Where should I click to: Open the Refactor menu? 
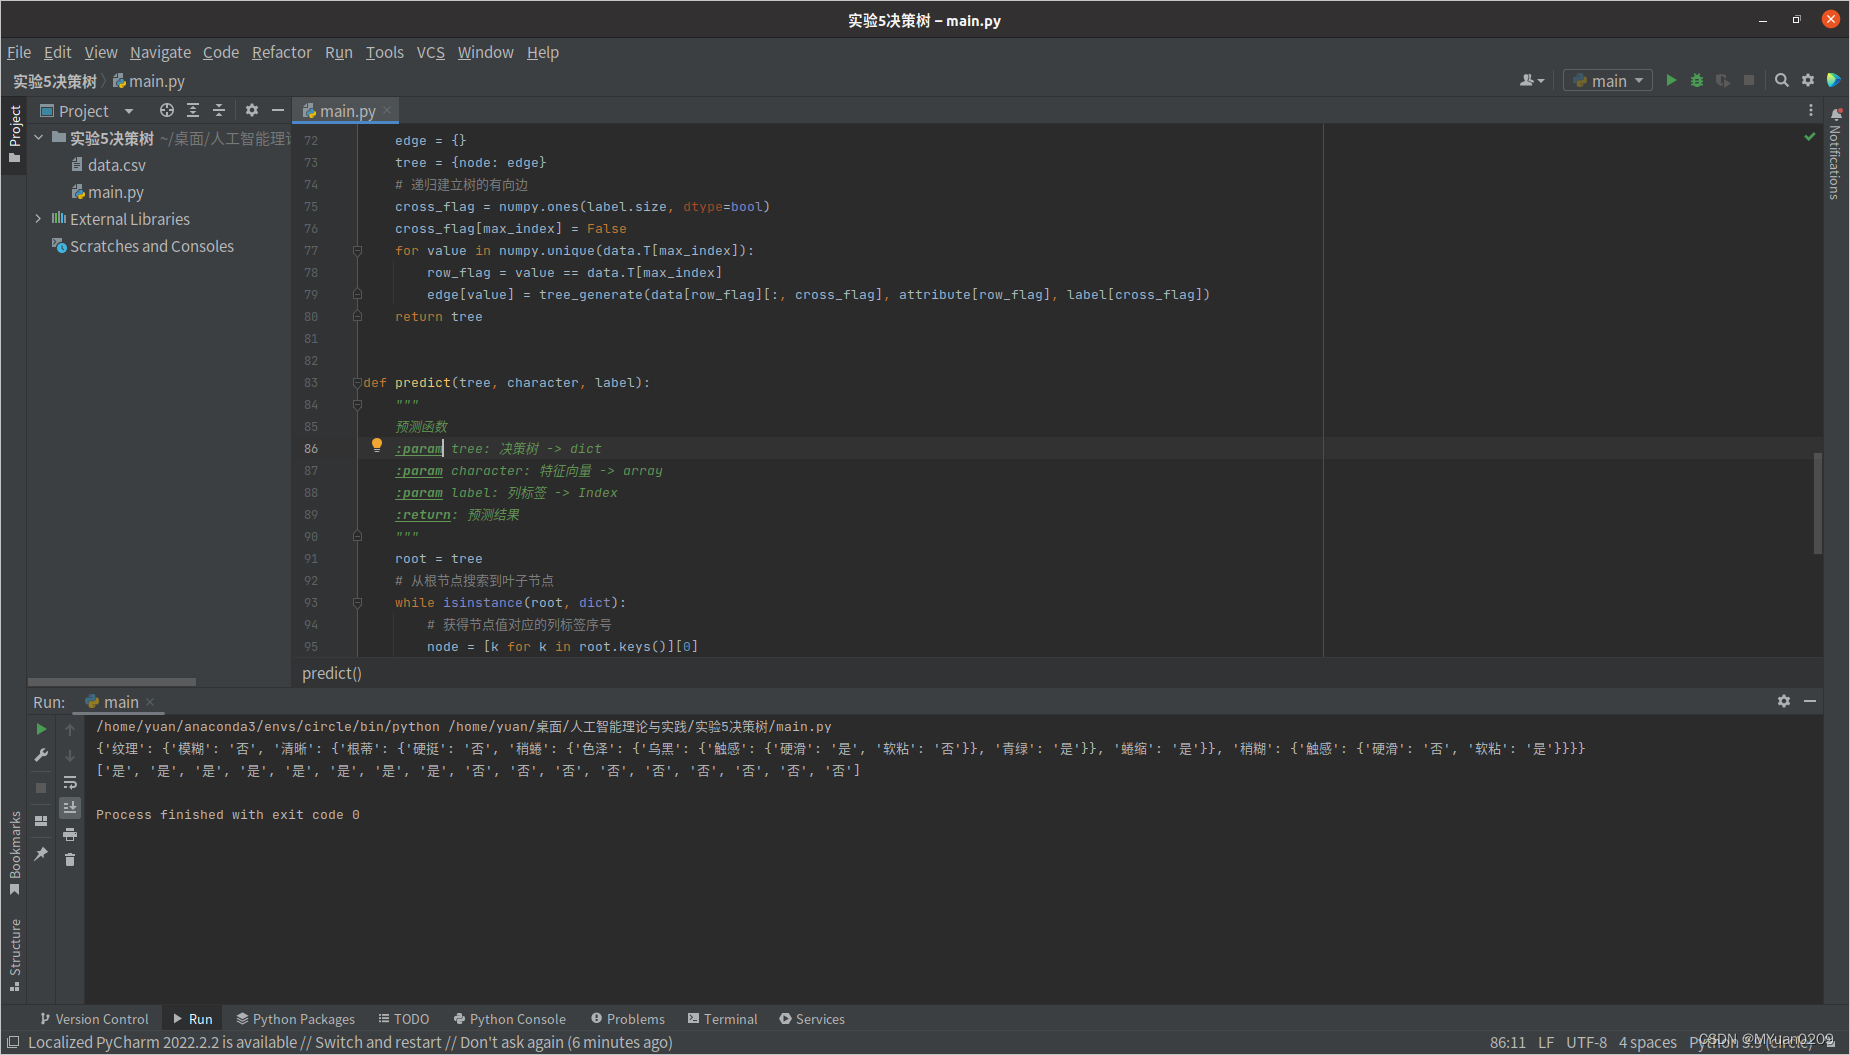(x=281, y=52)
